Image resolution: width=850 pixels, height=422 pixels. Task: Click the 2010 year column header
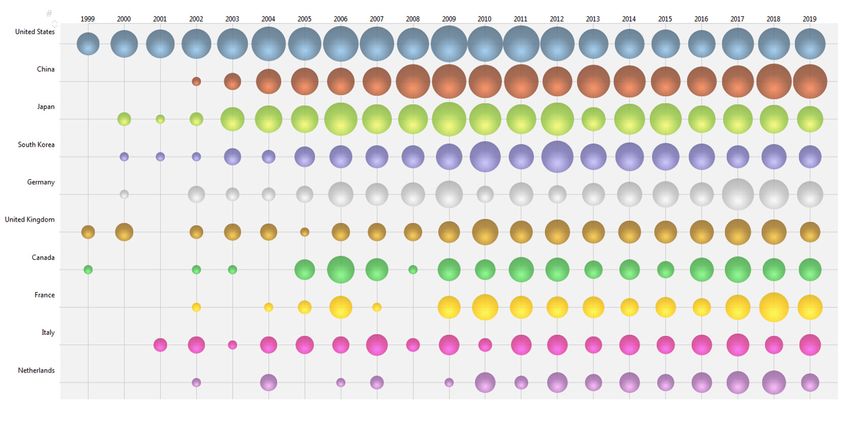[x=485, y=19]
